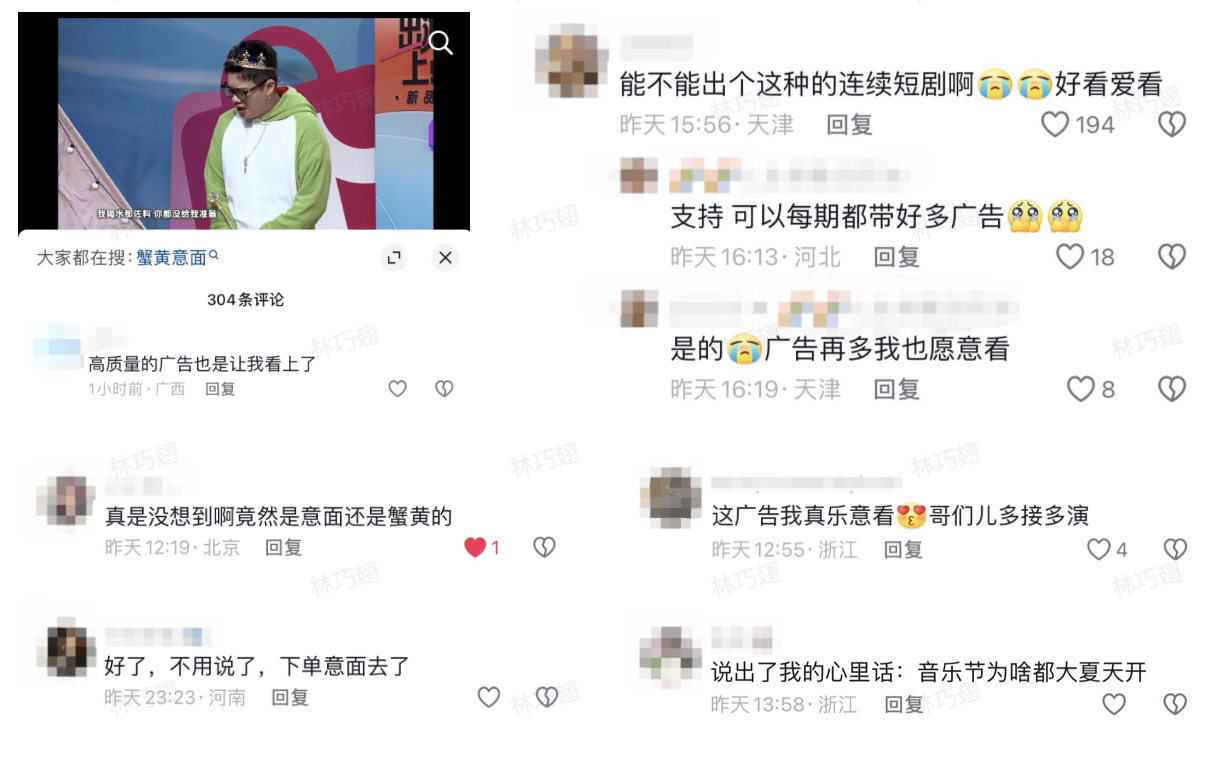Image resolution: width=1212 pixels, height=762 pixels.
Task: Unlike the red-hearted 蟹黄 comment
Action: click(x=475, y=547)
